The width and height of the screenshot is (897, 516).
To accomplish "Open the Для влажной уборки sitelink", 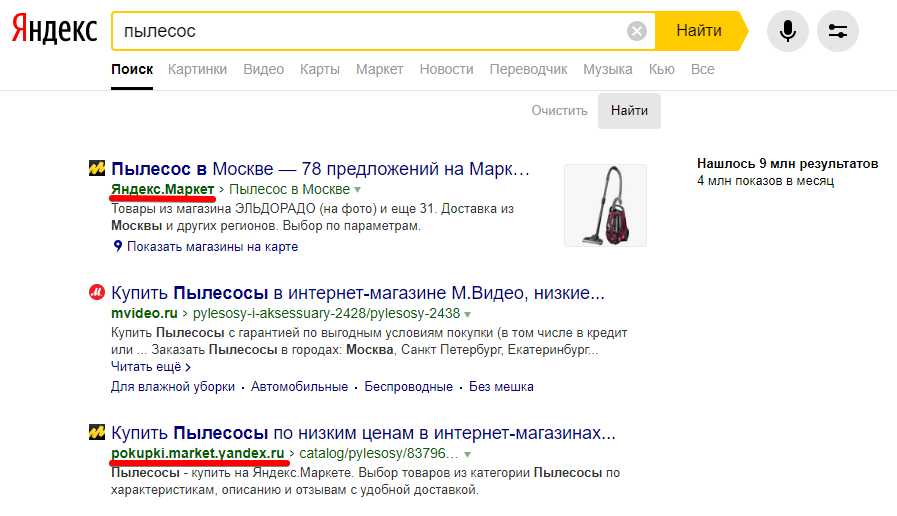I will tap(173, 387).
